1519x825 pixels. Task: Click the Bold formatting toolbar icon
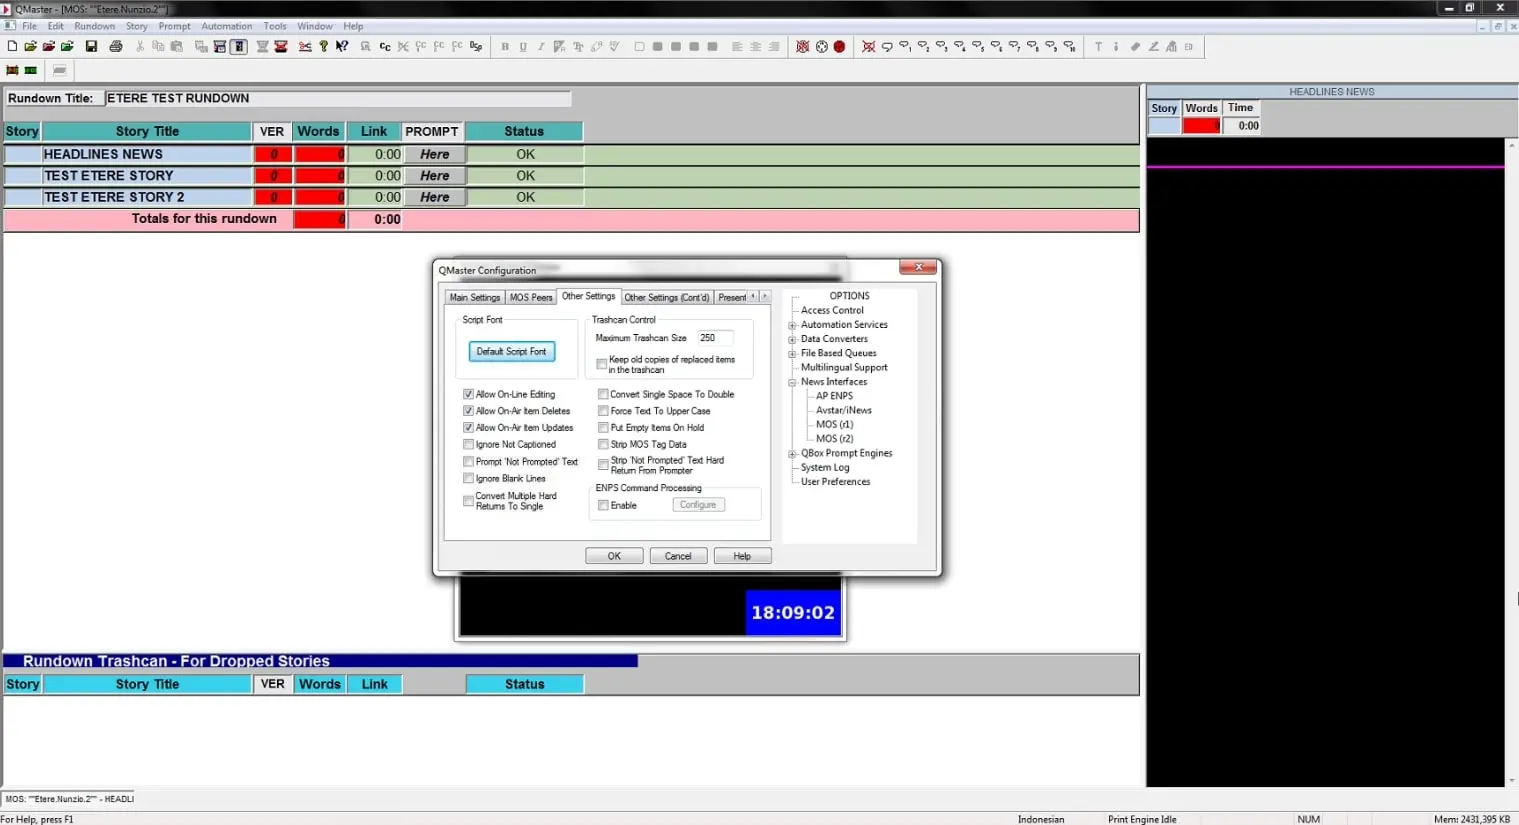[505, 46]
